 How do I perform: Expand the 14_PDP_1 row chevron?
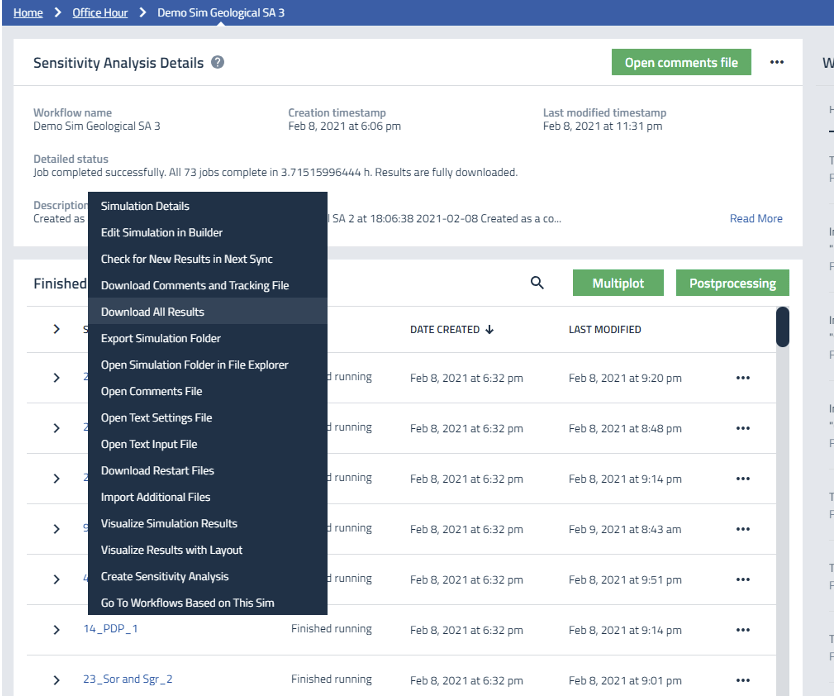pyautogui.click(x=57, y=629)
